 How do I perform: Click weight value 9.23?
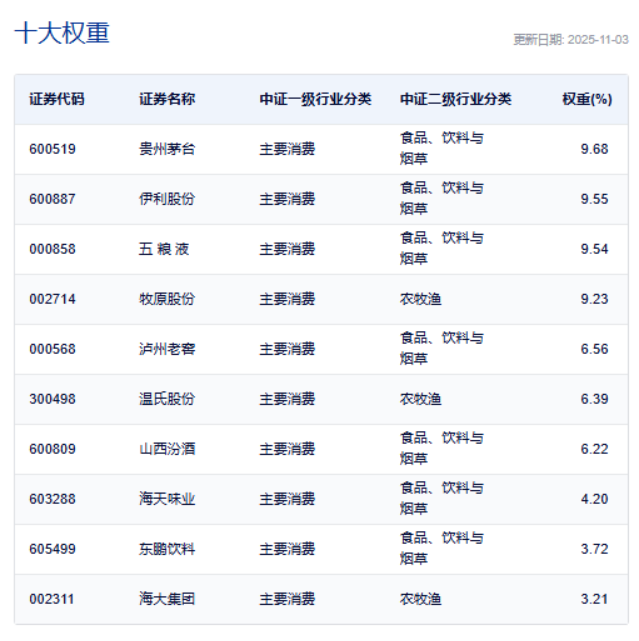594,299
